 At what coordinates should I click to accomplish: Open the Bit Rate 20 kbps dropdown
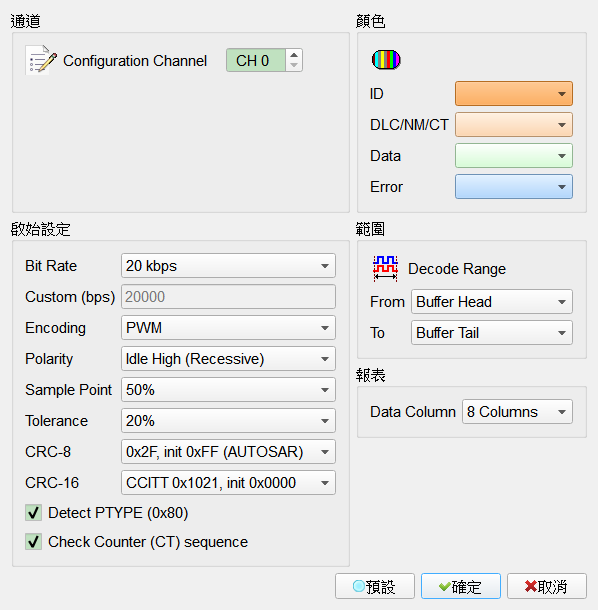tap(228, 266)
